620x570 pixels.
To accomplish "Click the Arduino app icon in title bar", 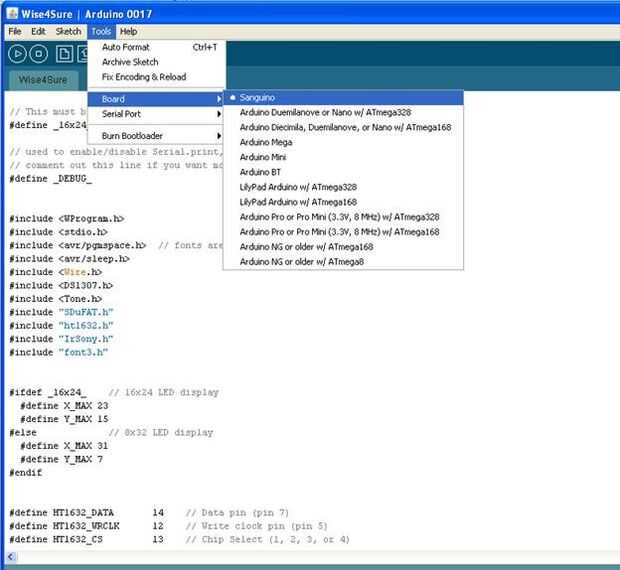I will click(x=12, y=13).
